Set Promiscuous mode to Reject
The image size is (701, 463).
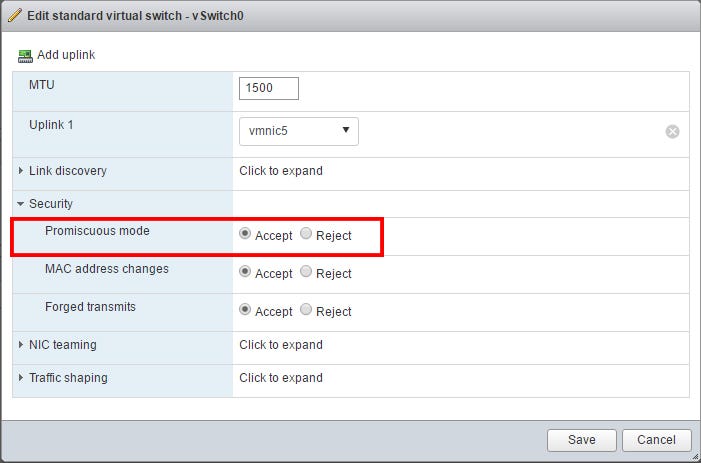coord(306,235)
